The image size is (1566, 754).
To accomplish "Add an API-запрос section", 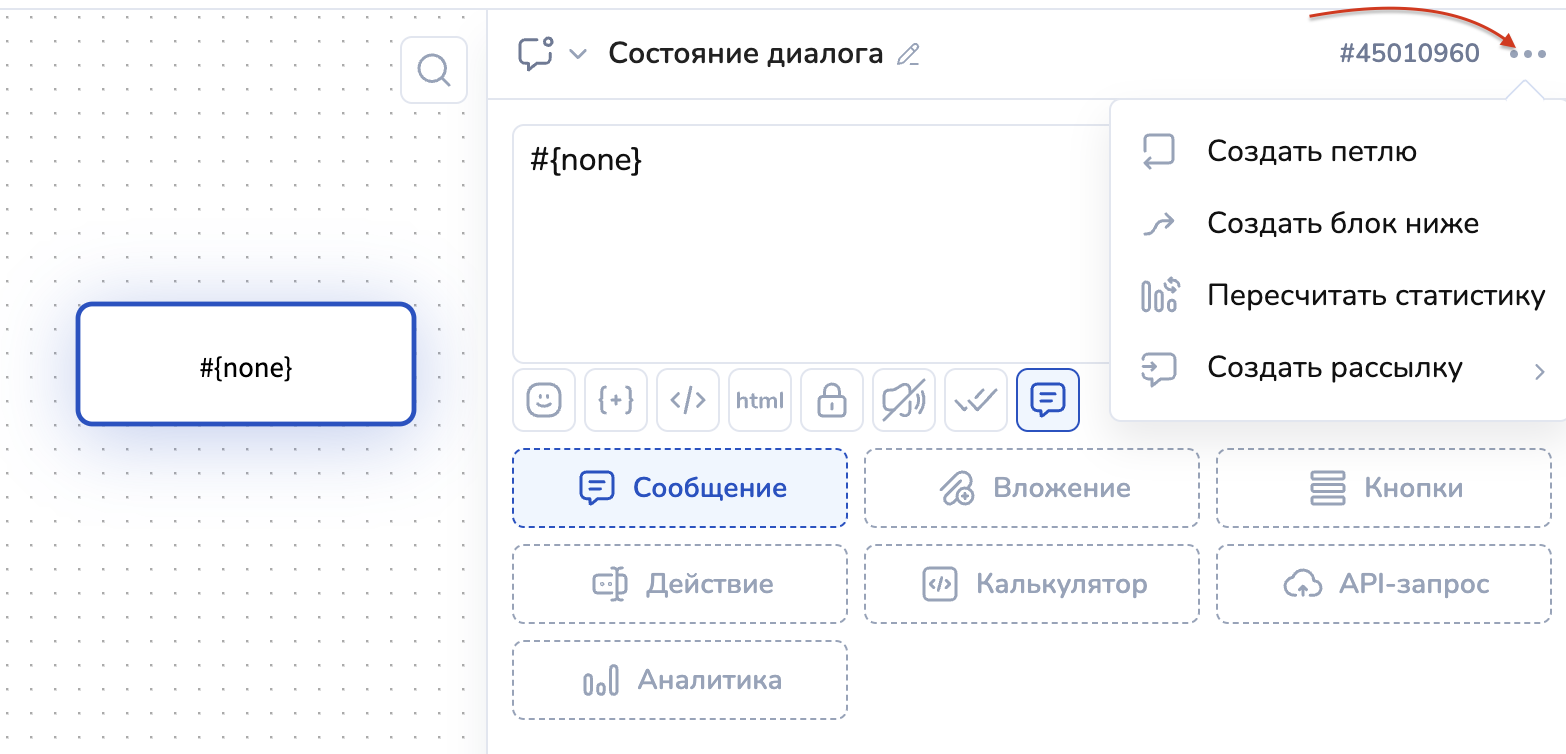I will [1383, 584].
